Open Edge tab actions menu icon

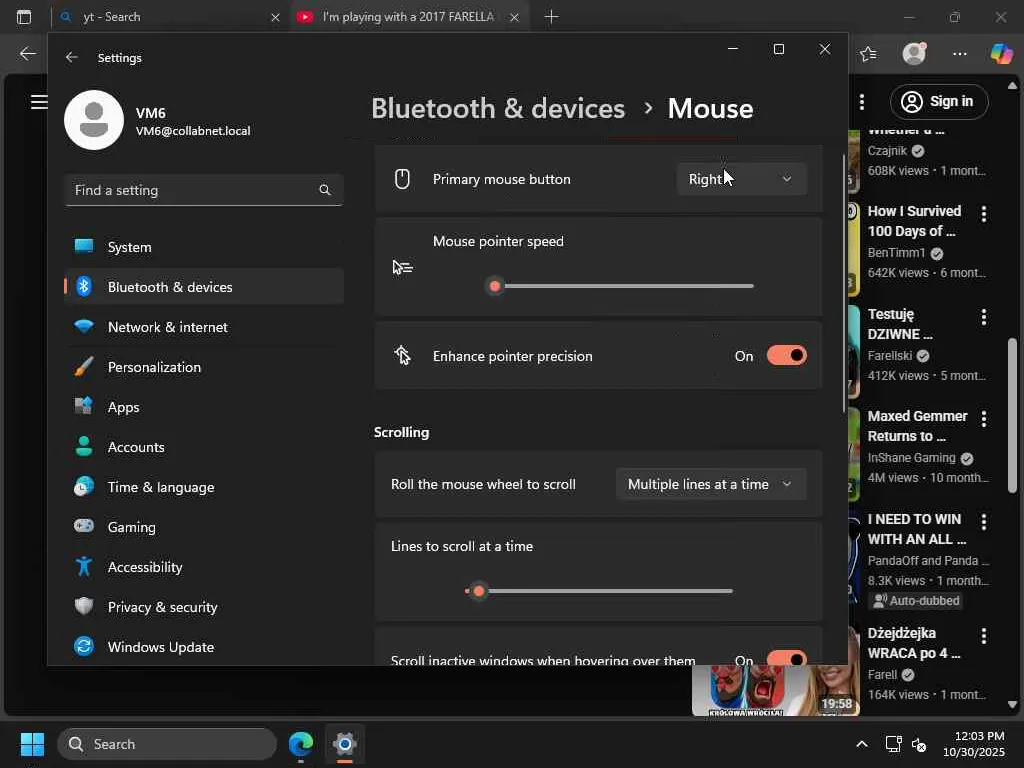[24, 17]
